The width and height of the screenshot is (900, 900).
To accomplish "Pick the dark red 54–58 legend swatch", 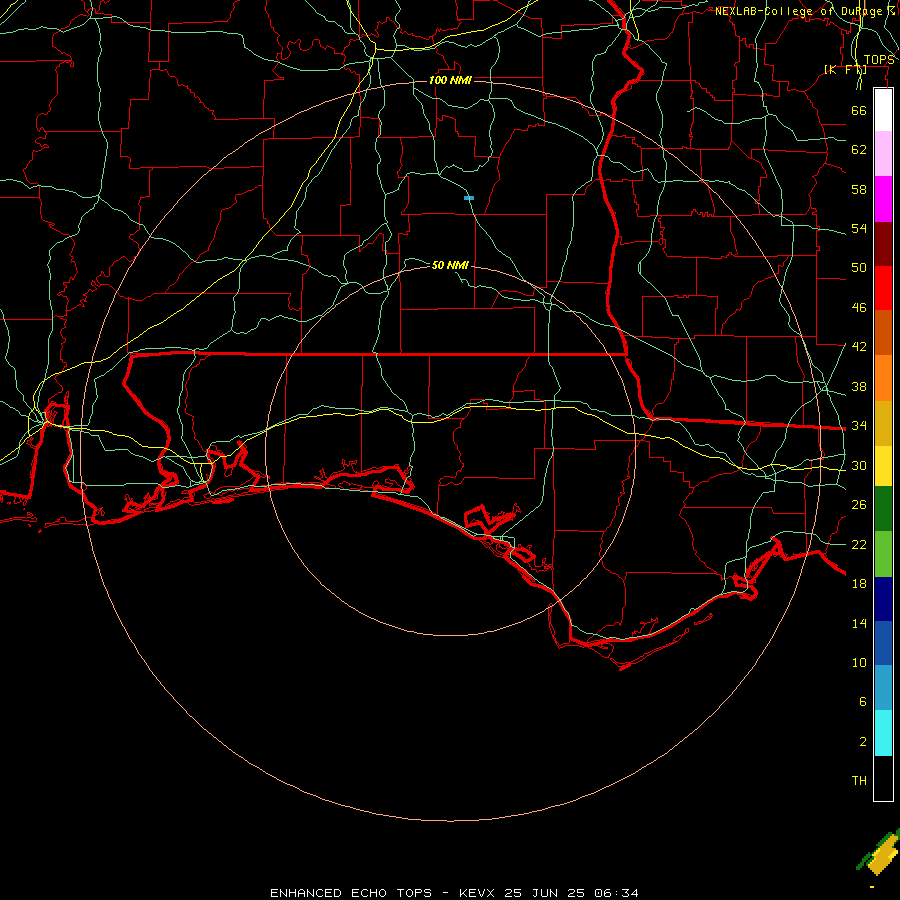I will pos(883,244).
